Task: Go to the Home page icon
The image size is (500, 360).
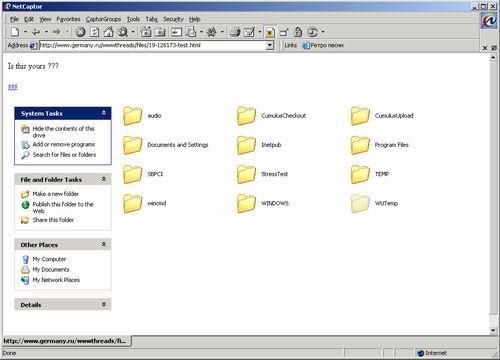Action: 108,32
